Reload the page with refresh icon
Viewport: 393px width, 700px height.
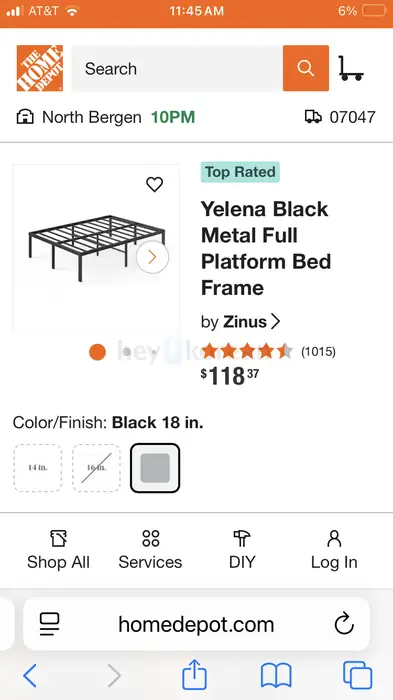(344, 624)
